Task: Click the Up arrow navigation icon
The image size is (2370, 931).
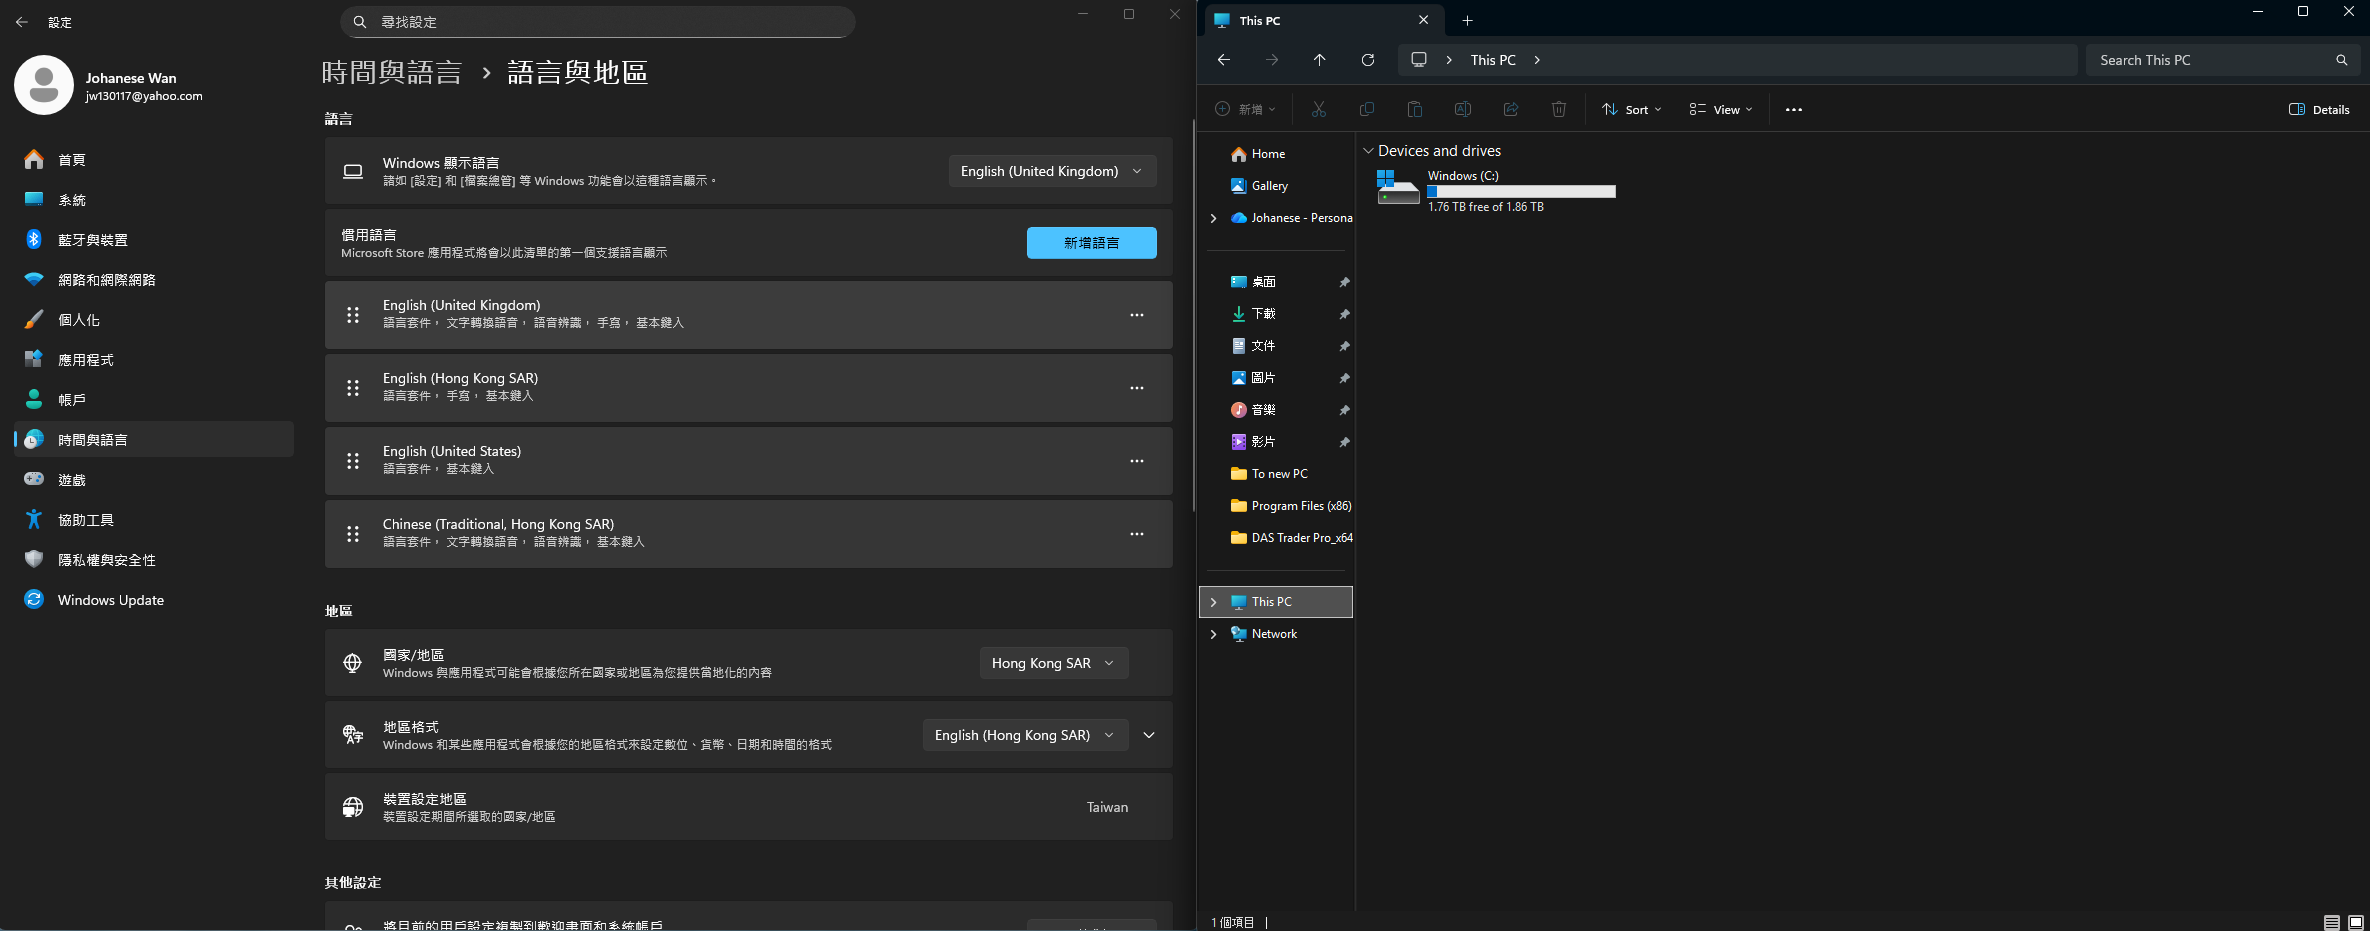Action: click(1320, 60)
